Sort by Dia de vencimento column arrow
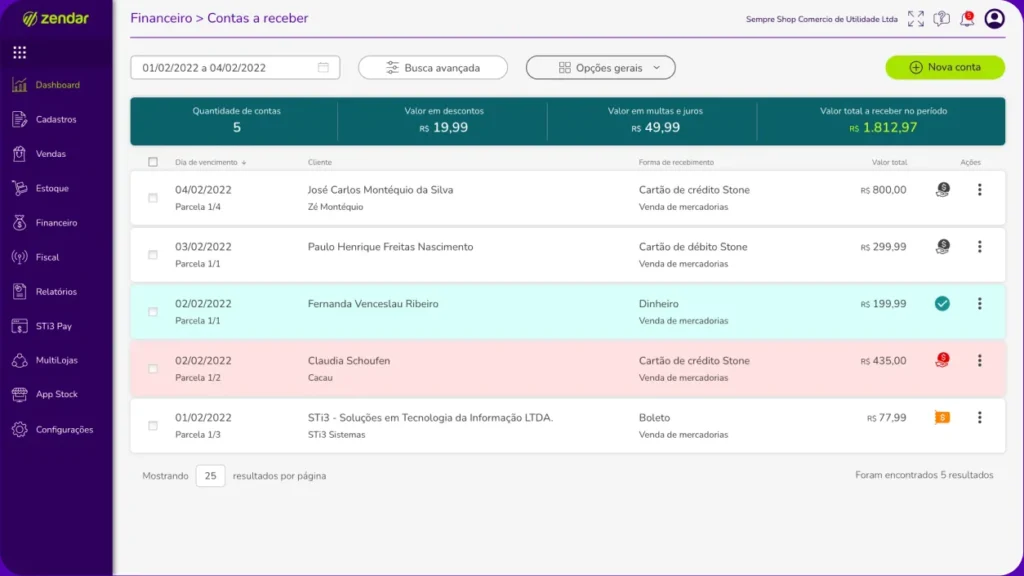Screen dimensions: 1024x576 pos(244,162)
